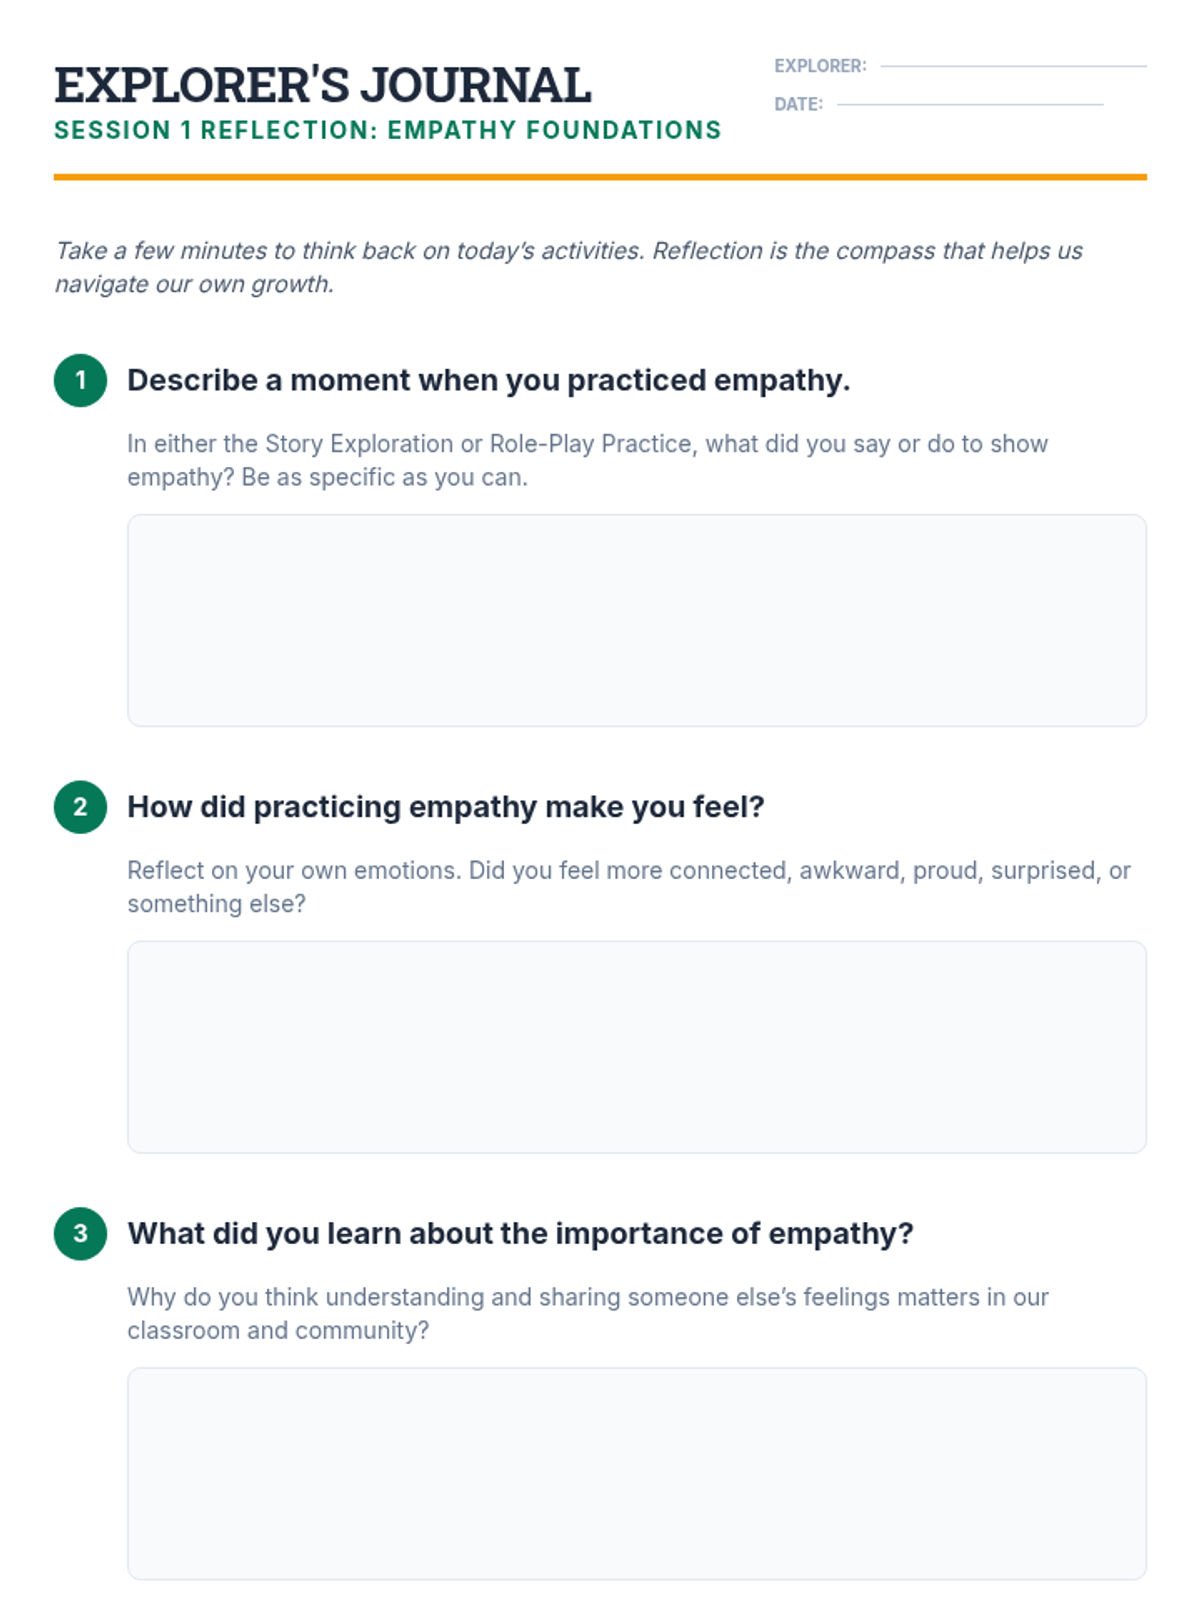Click the heading about the importance of empathy
The height and width of the screenshot is (1600, 1200).
point(520,1233)
